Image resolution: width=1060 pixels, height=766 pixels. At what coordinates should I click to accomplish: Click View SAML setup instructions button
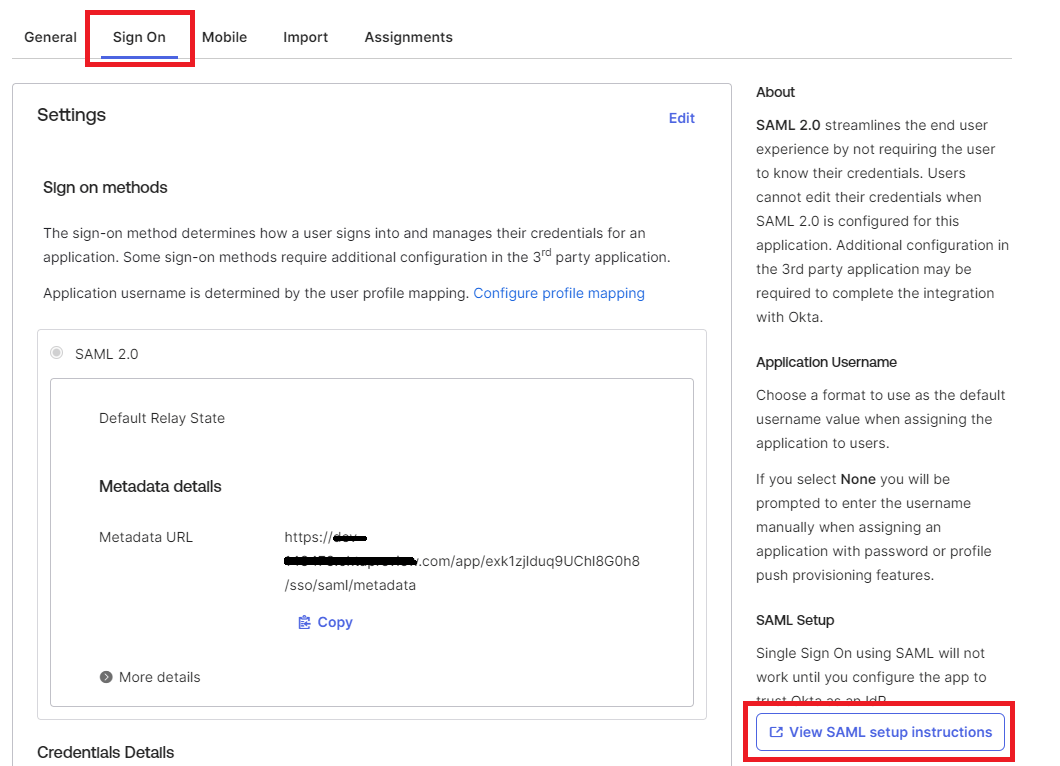[880, 732]
